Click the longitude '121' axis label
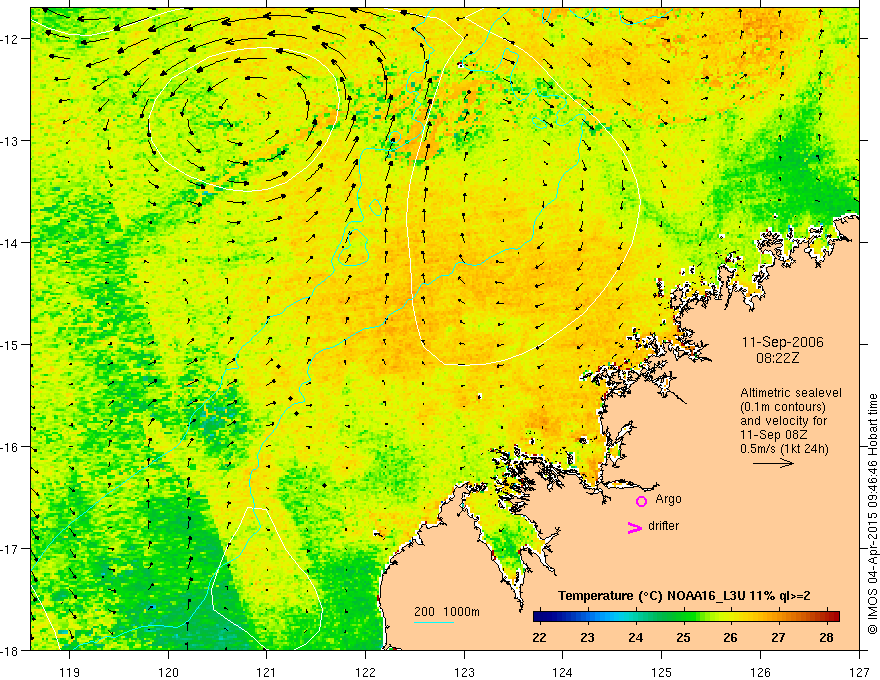This screenshot has height=680, width=880. pyautogui.click(x=267, y=672)
